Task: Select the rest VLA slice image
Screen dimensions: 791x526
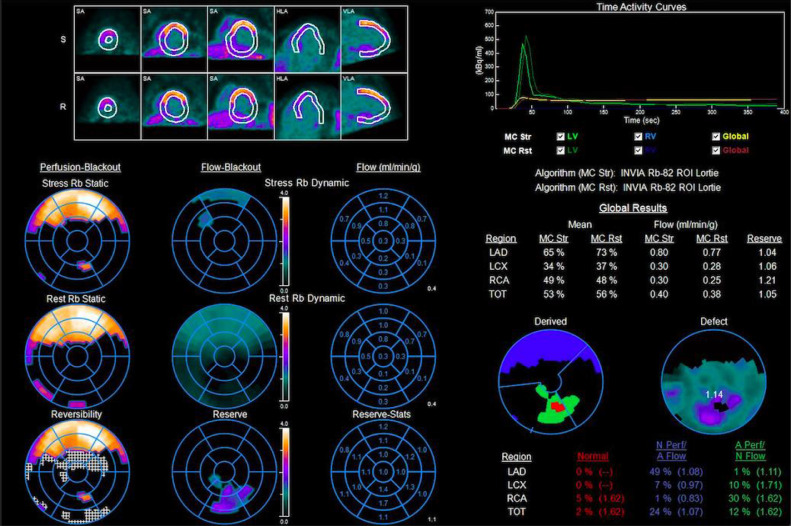Action: tap(374, 106)
